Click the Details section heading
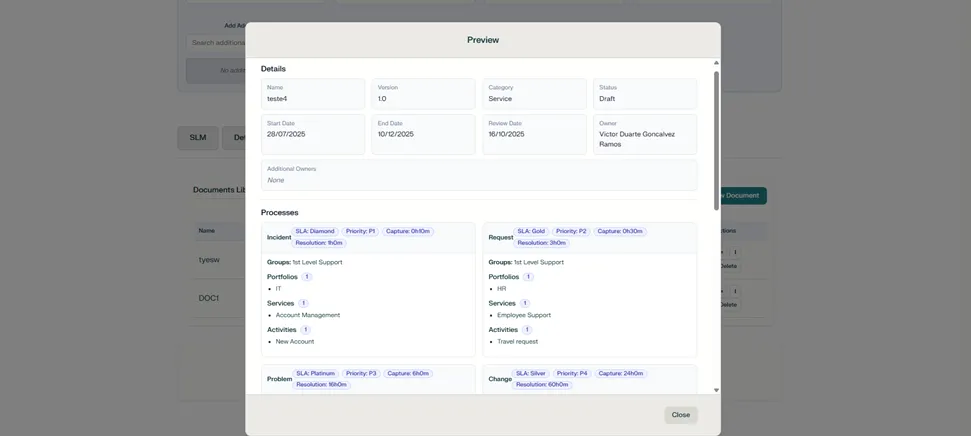This screenshot has width=971, height=436. click(273, 69)
